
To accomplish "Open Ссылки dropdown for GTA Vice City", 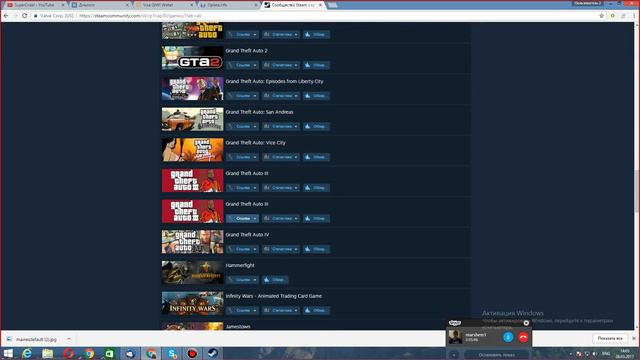I will point(242,157).
